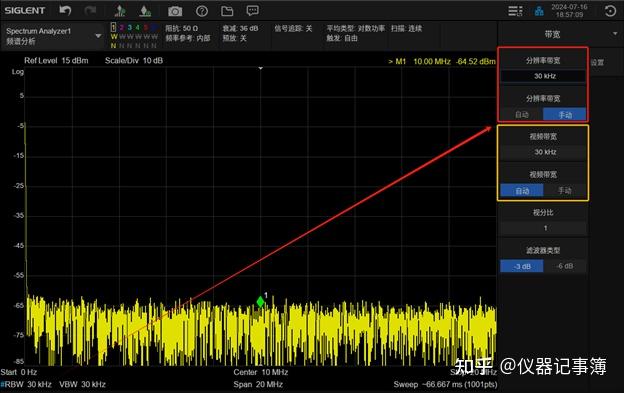Click the VBW 30 kHz label

82,384
